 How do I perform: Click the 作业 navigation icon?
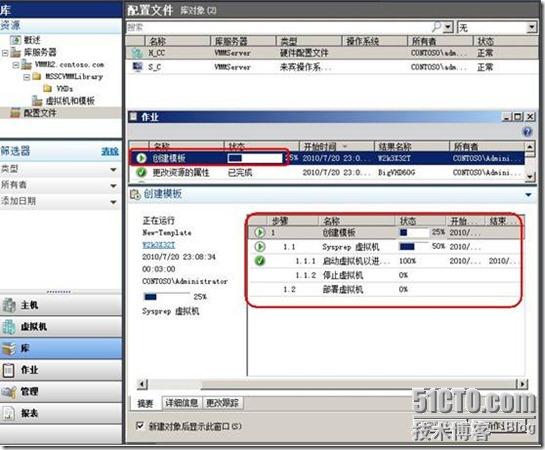point(9,370)
